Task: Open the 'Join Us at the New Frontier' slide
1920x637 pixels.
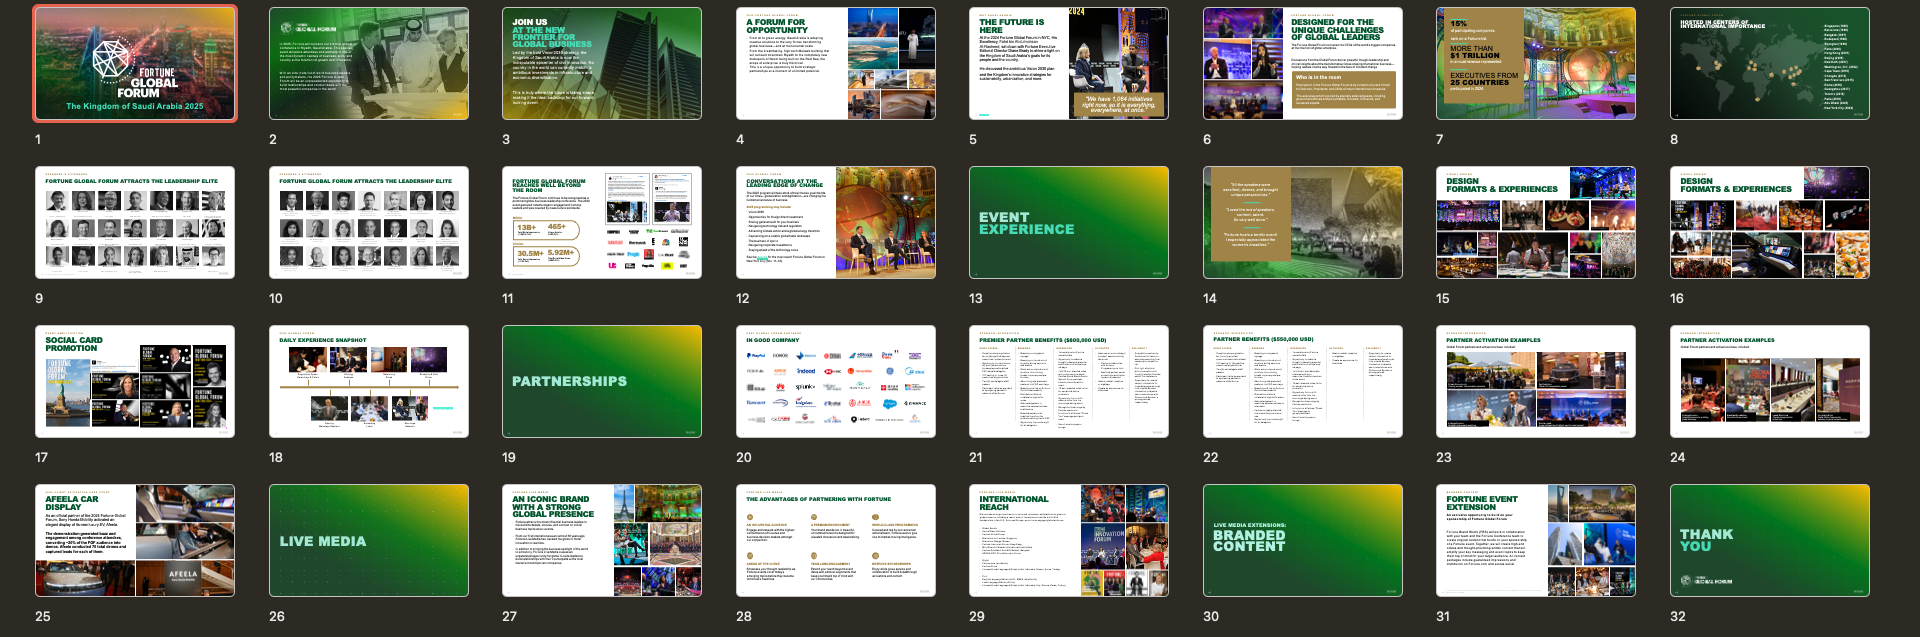Action: point(602,64)
